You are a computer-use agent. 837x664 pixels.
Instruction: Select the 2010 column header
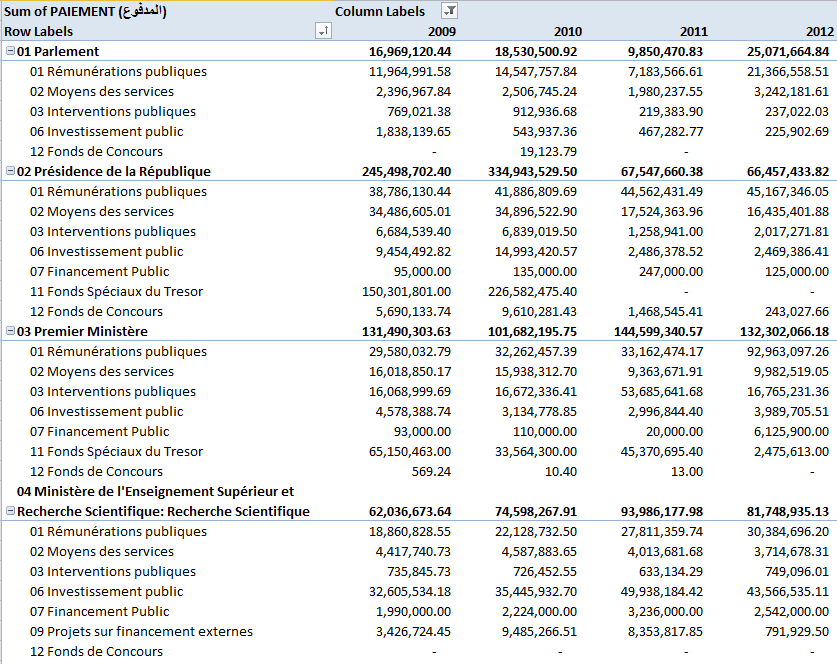[568, 31]
